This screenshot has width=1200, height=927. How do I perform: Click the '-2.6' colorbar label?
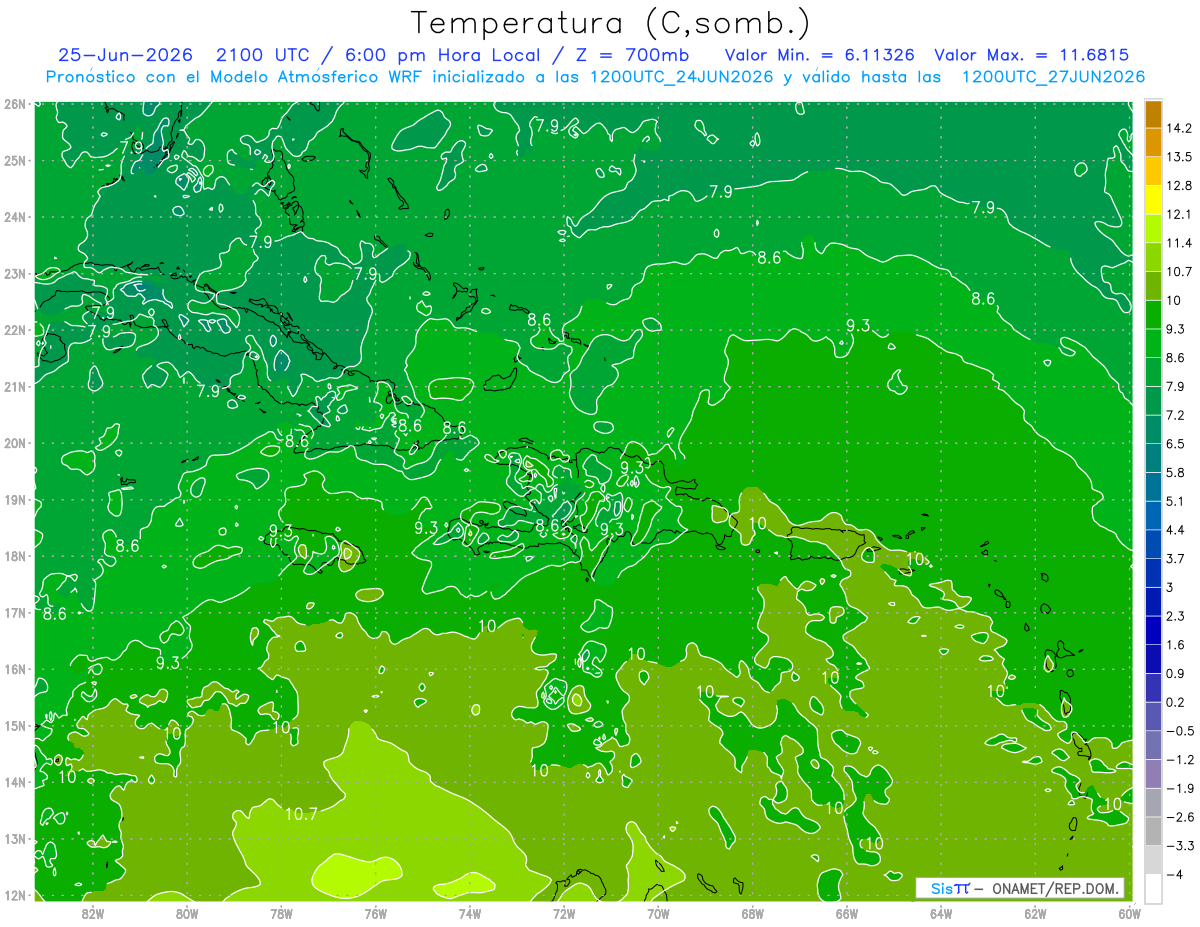click(1179, 817)
